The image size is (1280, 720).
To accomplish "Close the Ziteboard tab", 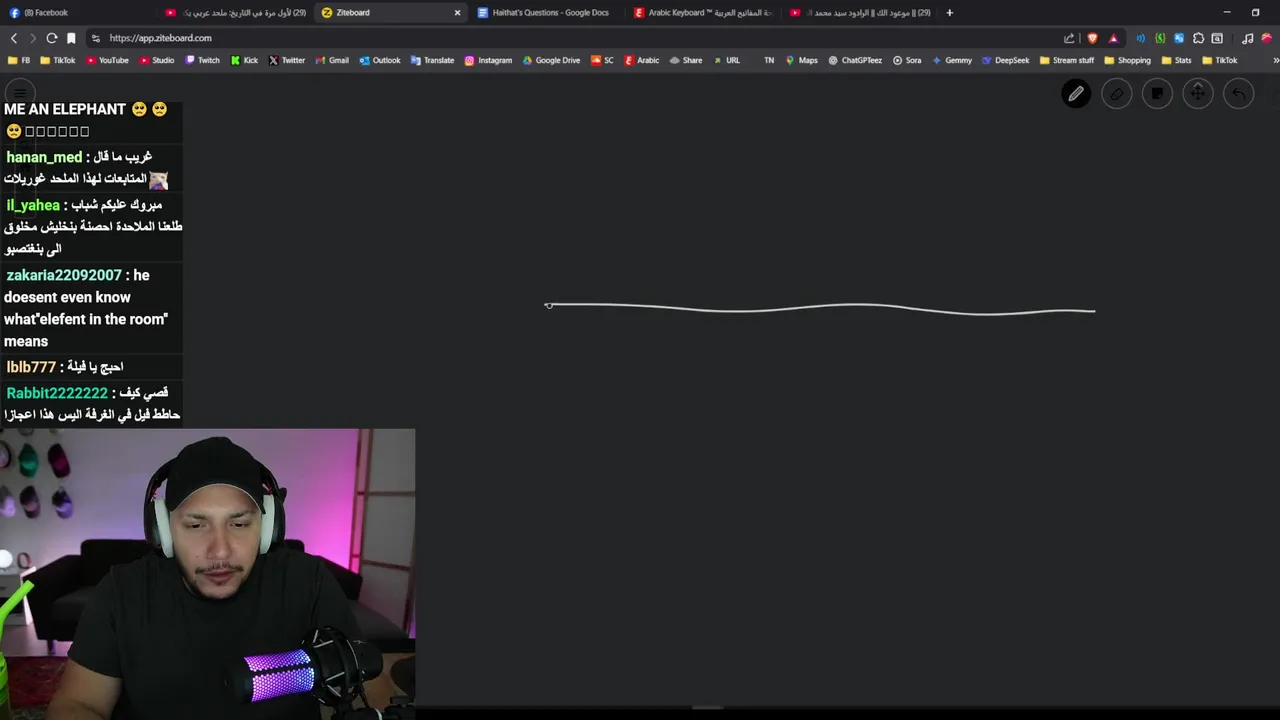I will click(457, 13).
